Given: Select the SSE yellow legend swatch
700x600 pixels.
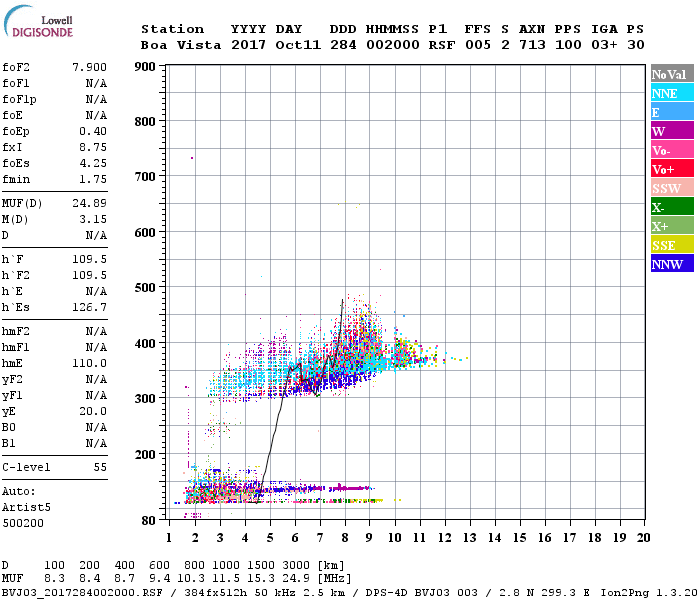Looking at the screenshot, I should (671, 245).
